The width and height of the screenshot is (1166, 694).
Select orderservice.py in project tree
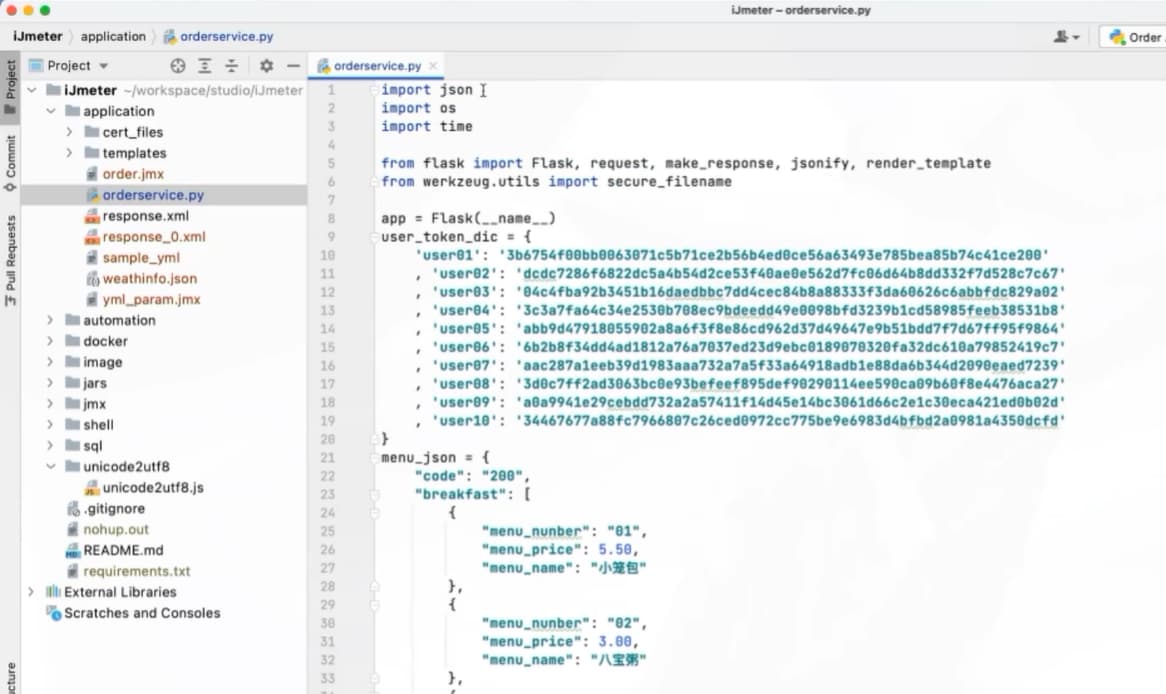pos(153,194)
